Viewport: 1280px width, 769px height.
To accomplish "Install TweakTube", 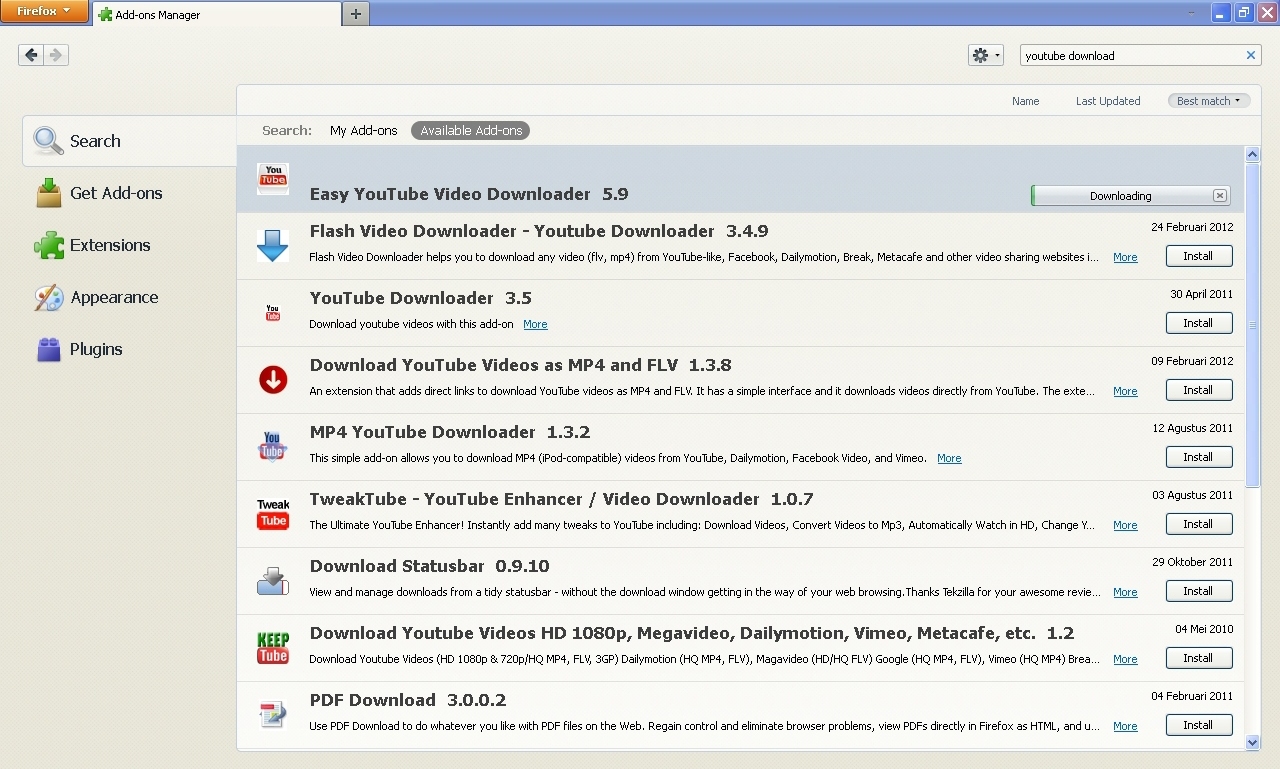I will coord(1199,524).
